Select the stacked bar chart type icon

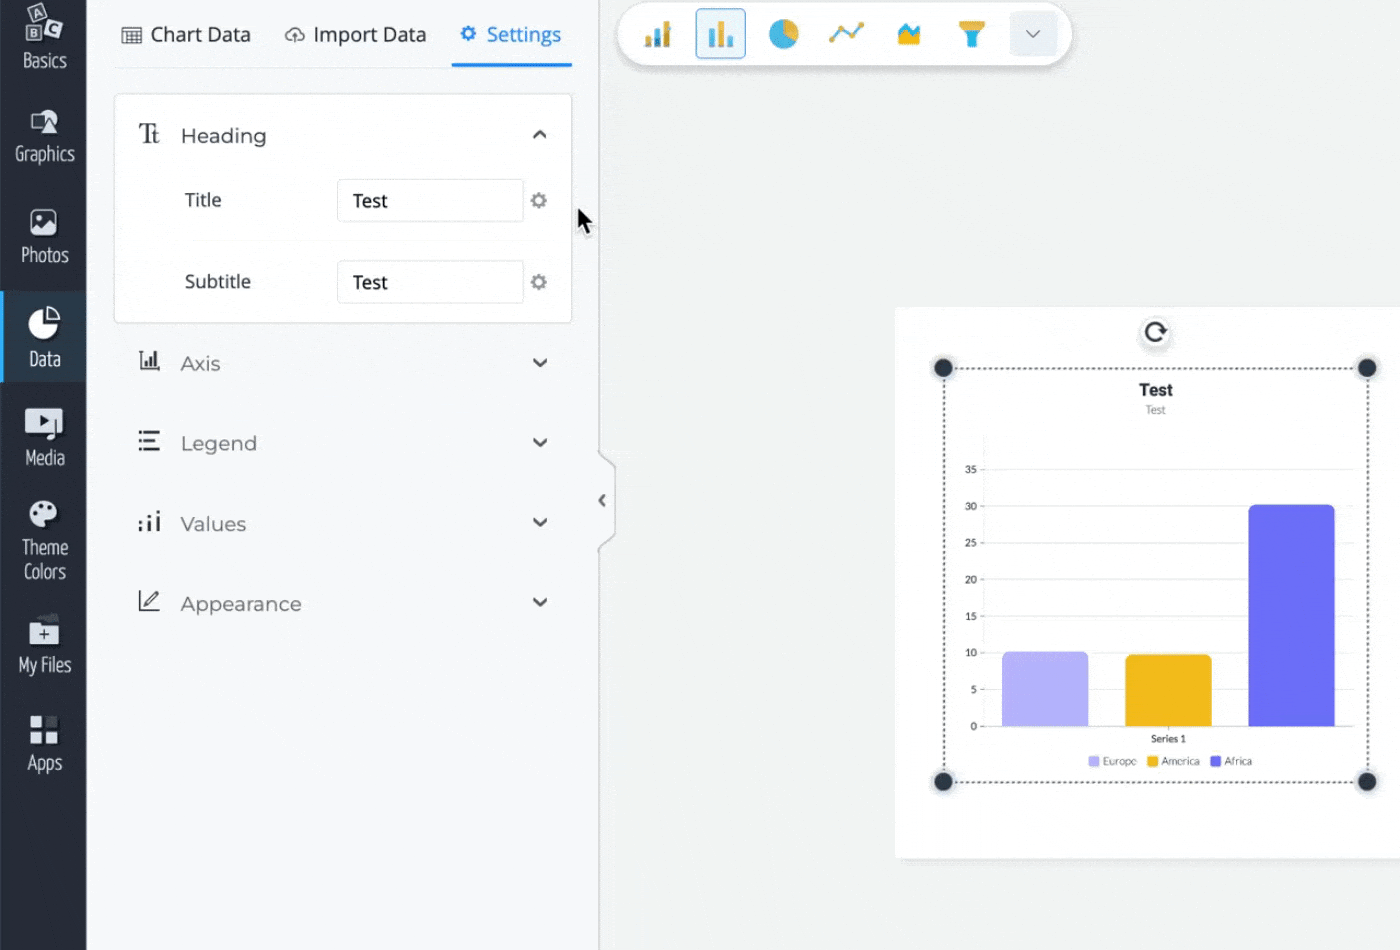(657, 35)
